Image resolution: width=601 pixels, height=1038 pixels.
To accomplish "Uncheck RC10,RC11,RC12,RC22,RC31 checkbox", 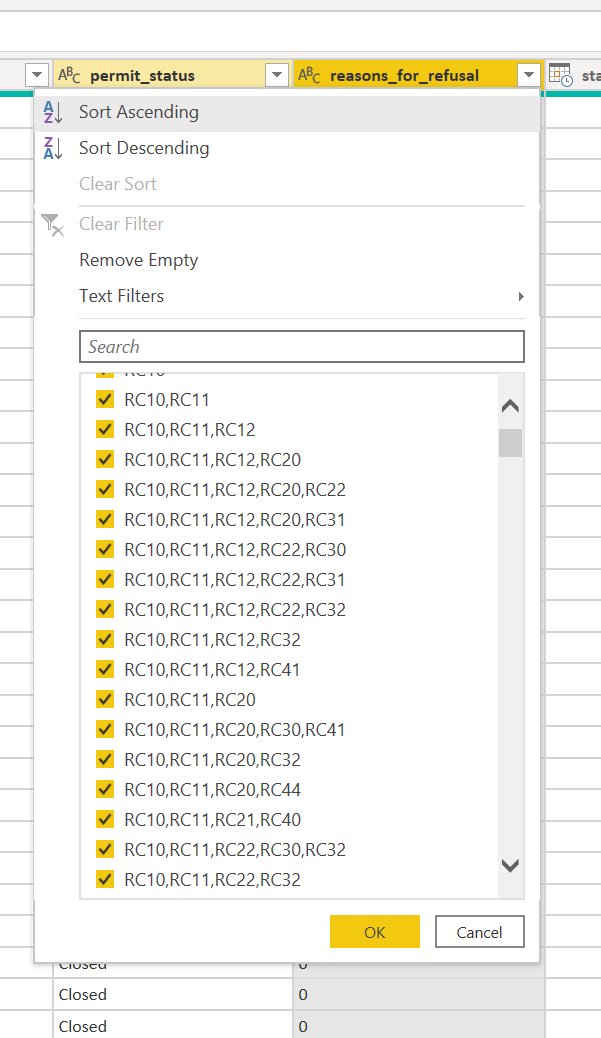I will click(x=105, y=579).
